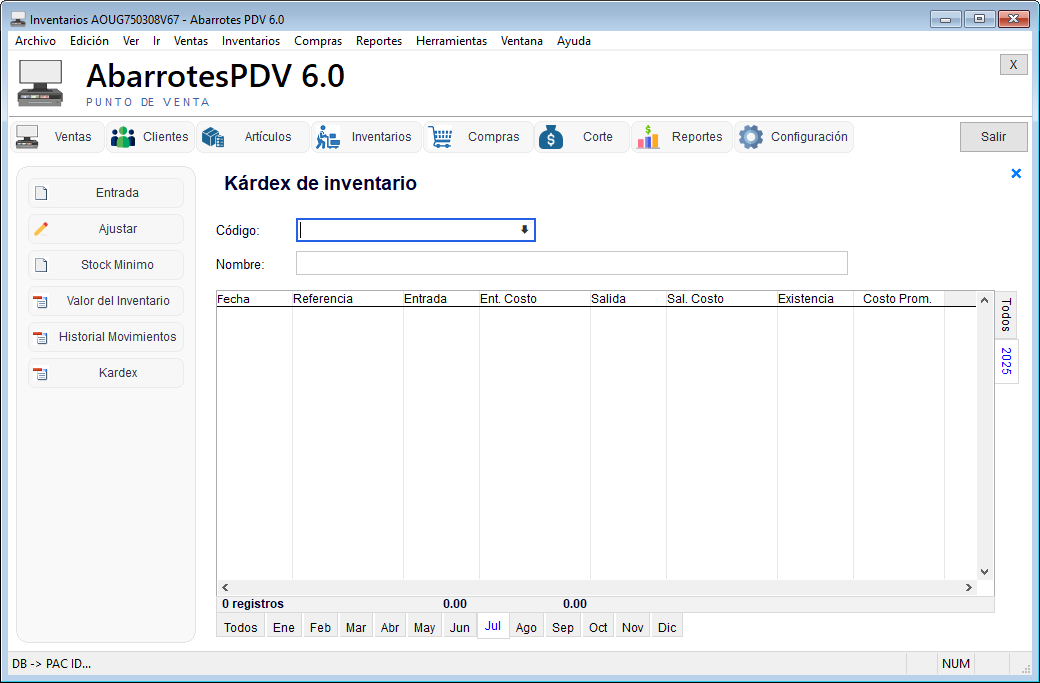Select the May month tab
This screenshot has height=683, width=1040.
pos(424,627)
